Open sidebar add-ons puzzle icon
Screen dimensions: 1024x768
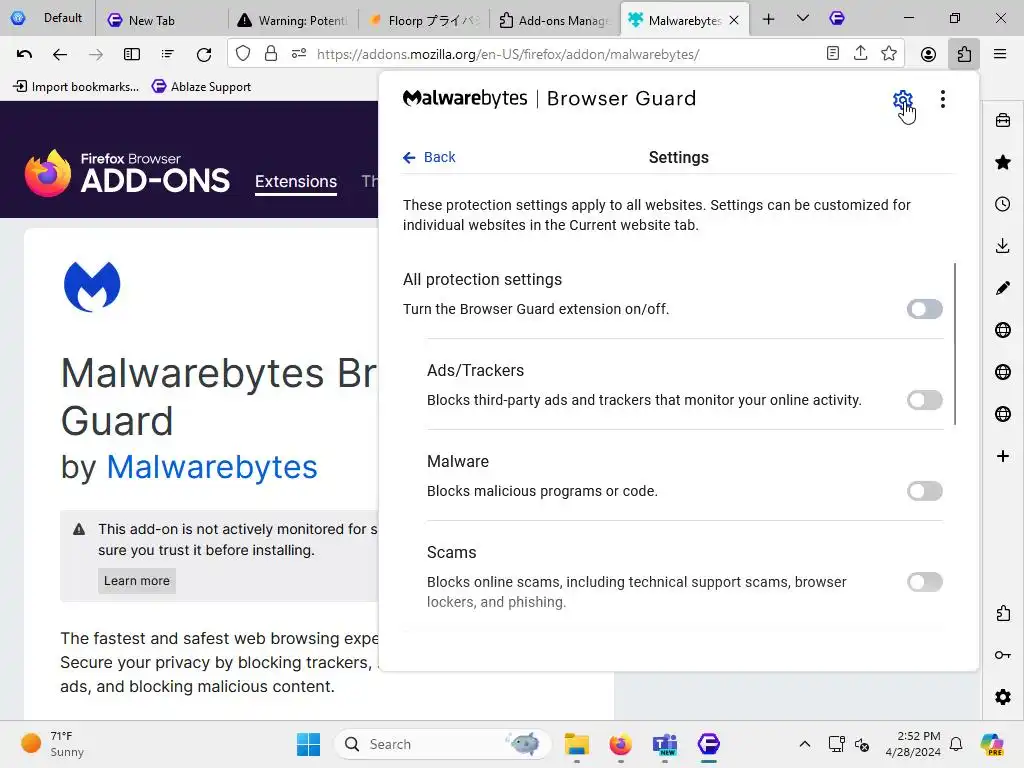(x=1002, y=613)
